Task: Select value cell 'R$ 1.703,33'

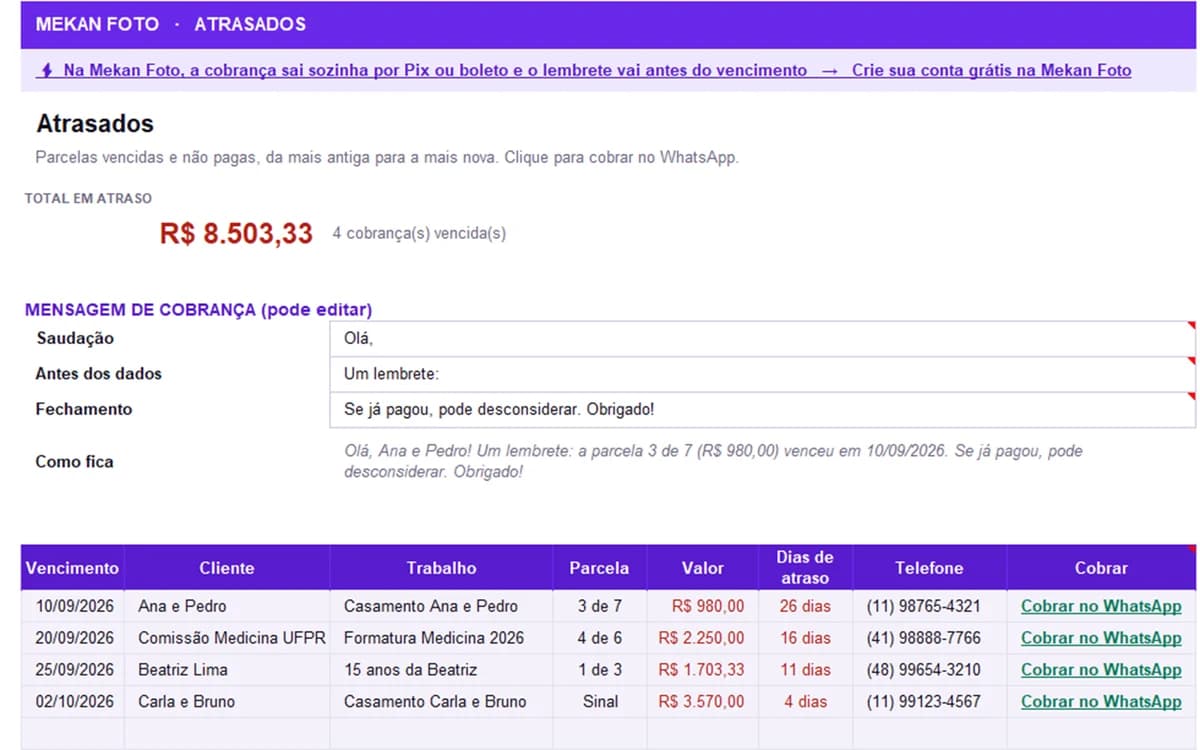Action: 703,670
